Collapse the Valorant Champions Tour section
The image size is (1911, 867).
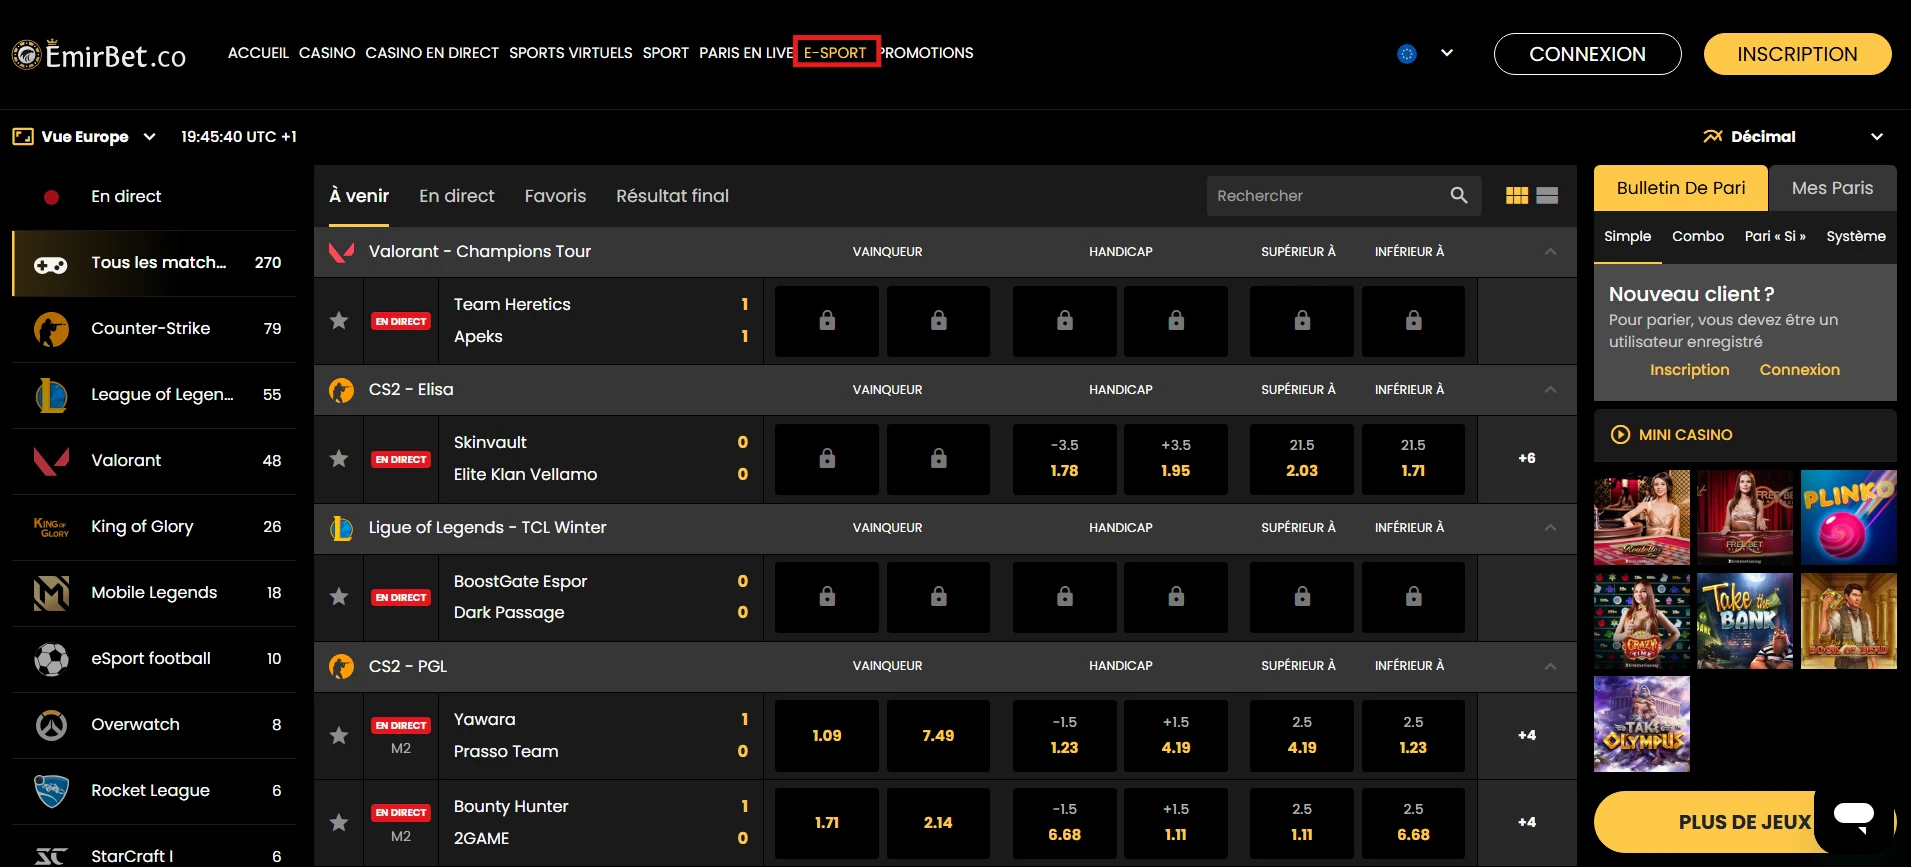(1550, 252)
